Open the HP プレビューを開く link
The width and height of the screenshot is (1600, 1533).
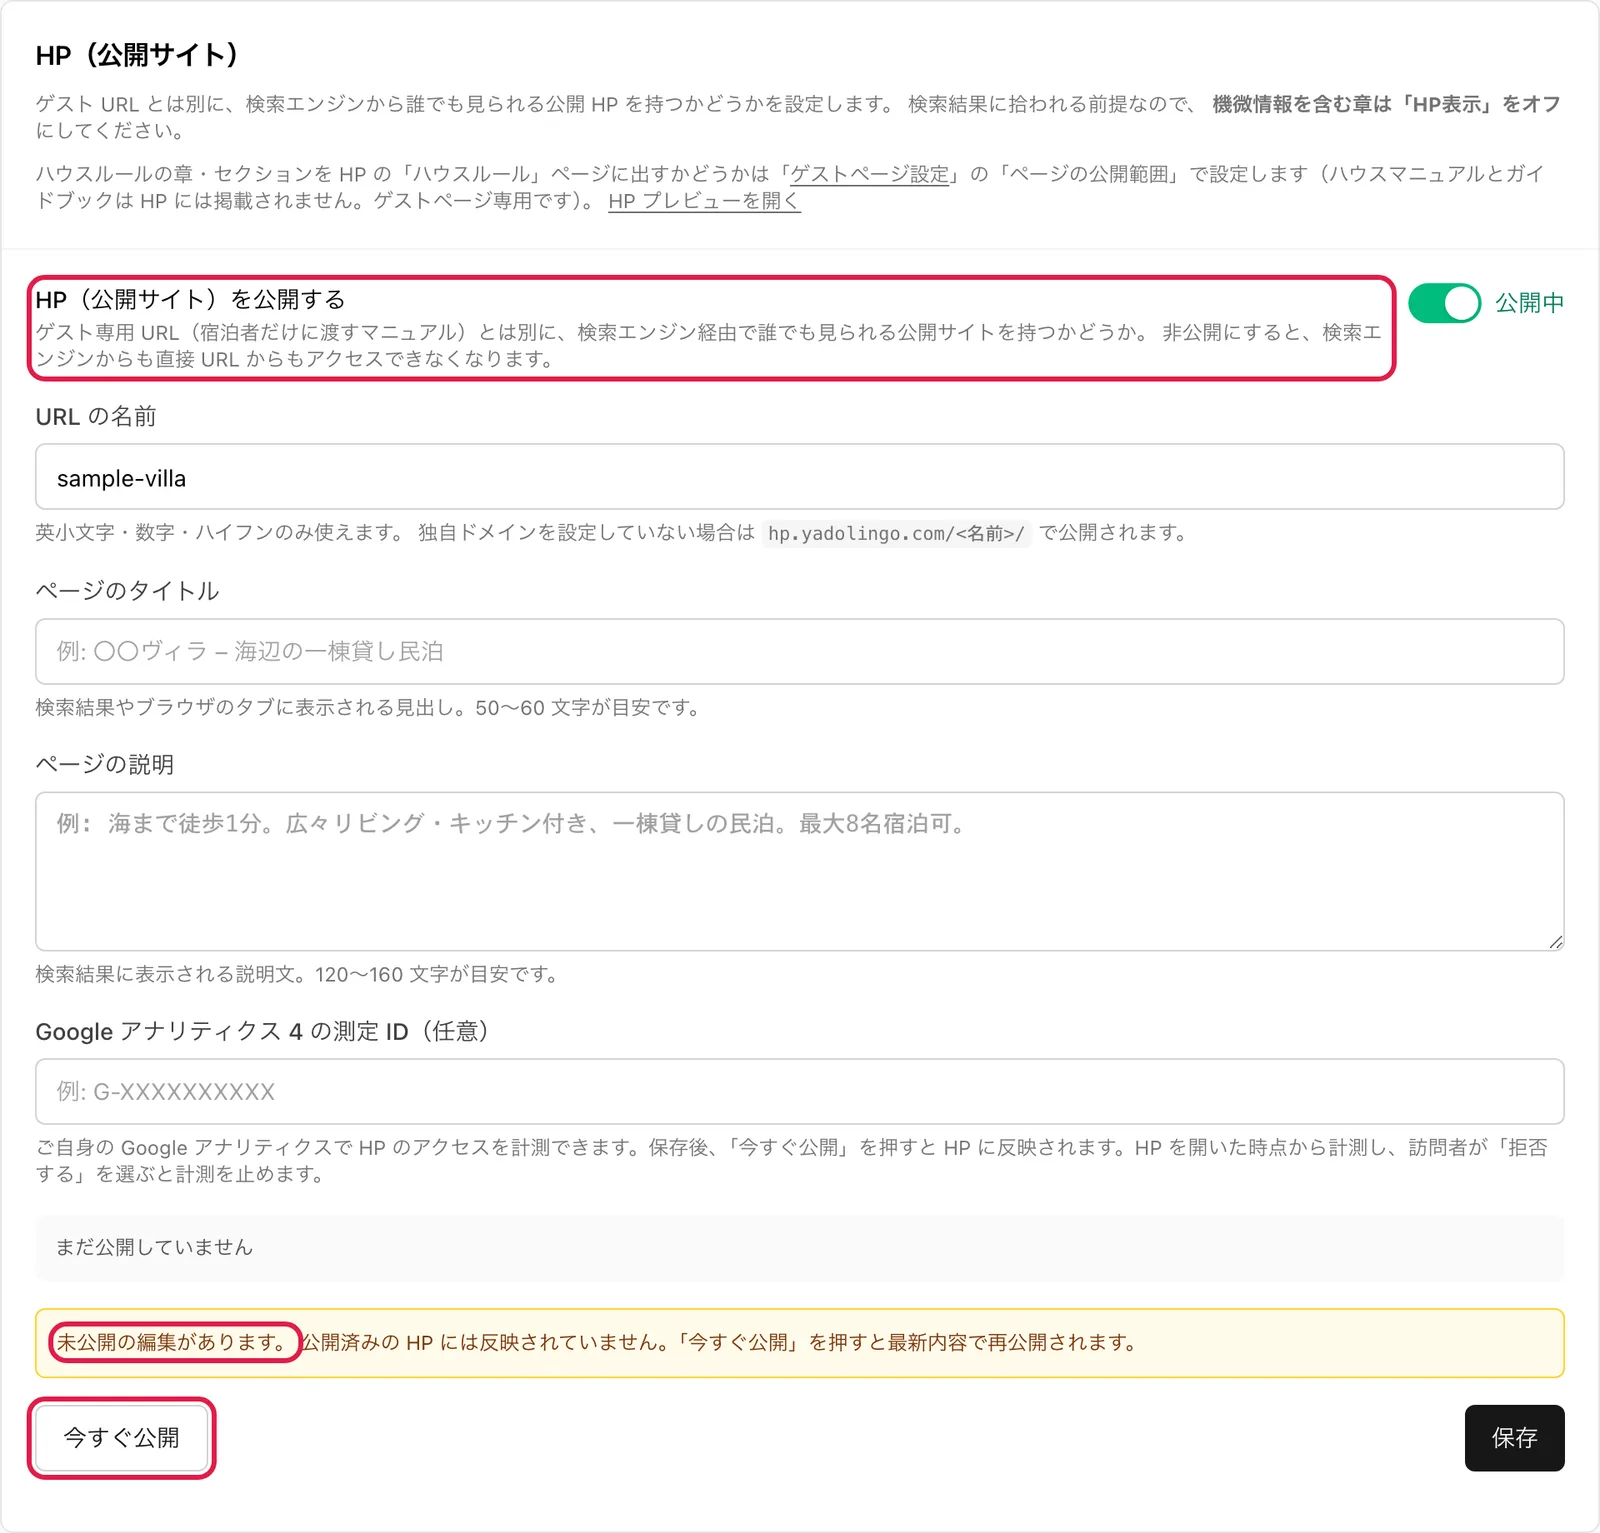tap(704, 201)
